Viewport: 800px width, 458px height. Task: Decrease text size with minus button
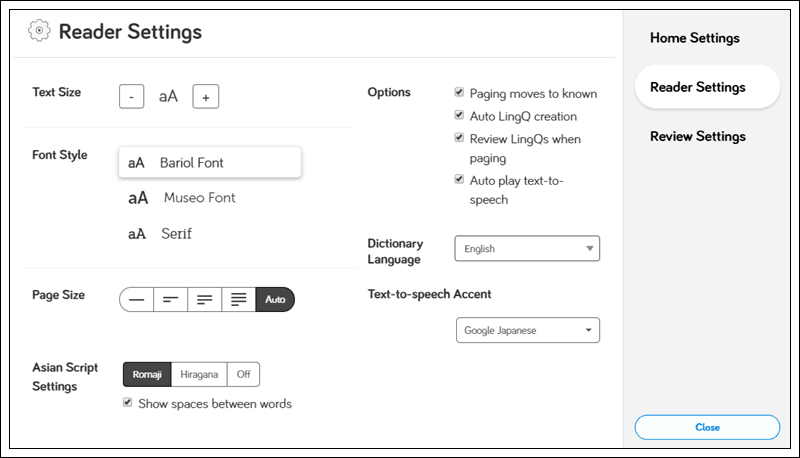131,96
